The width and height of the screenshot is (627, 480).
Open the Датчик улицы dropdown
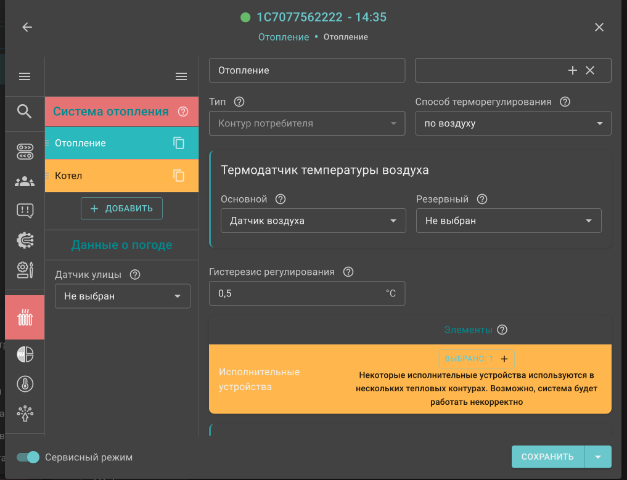pos(122,296)
